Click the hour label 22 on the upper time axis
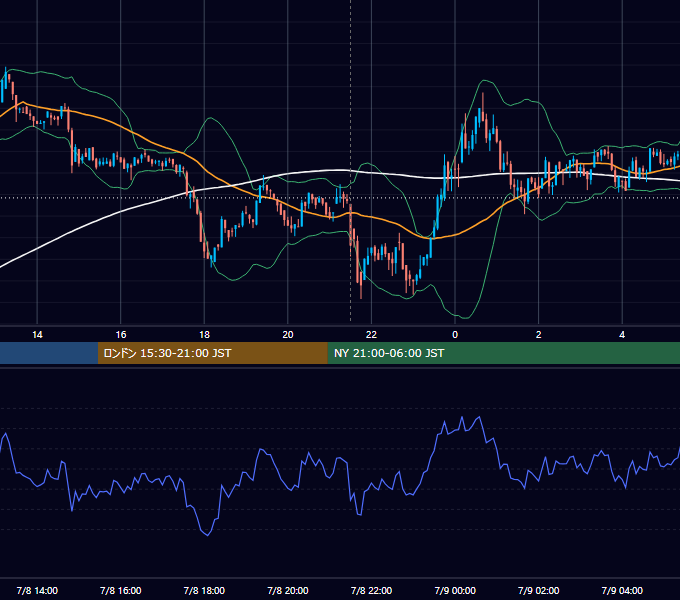Image resolution: width=680 pixels, height=600 pixels. [371, 335]
